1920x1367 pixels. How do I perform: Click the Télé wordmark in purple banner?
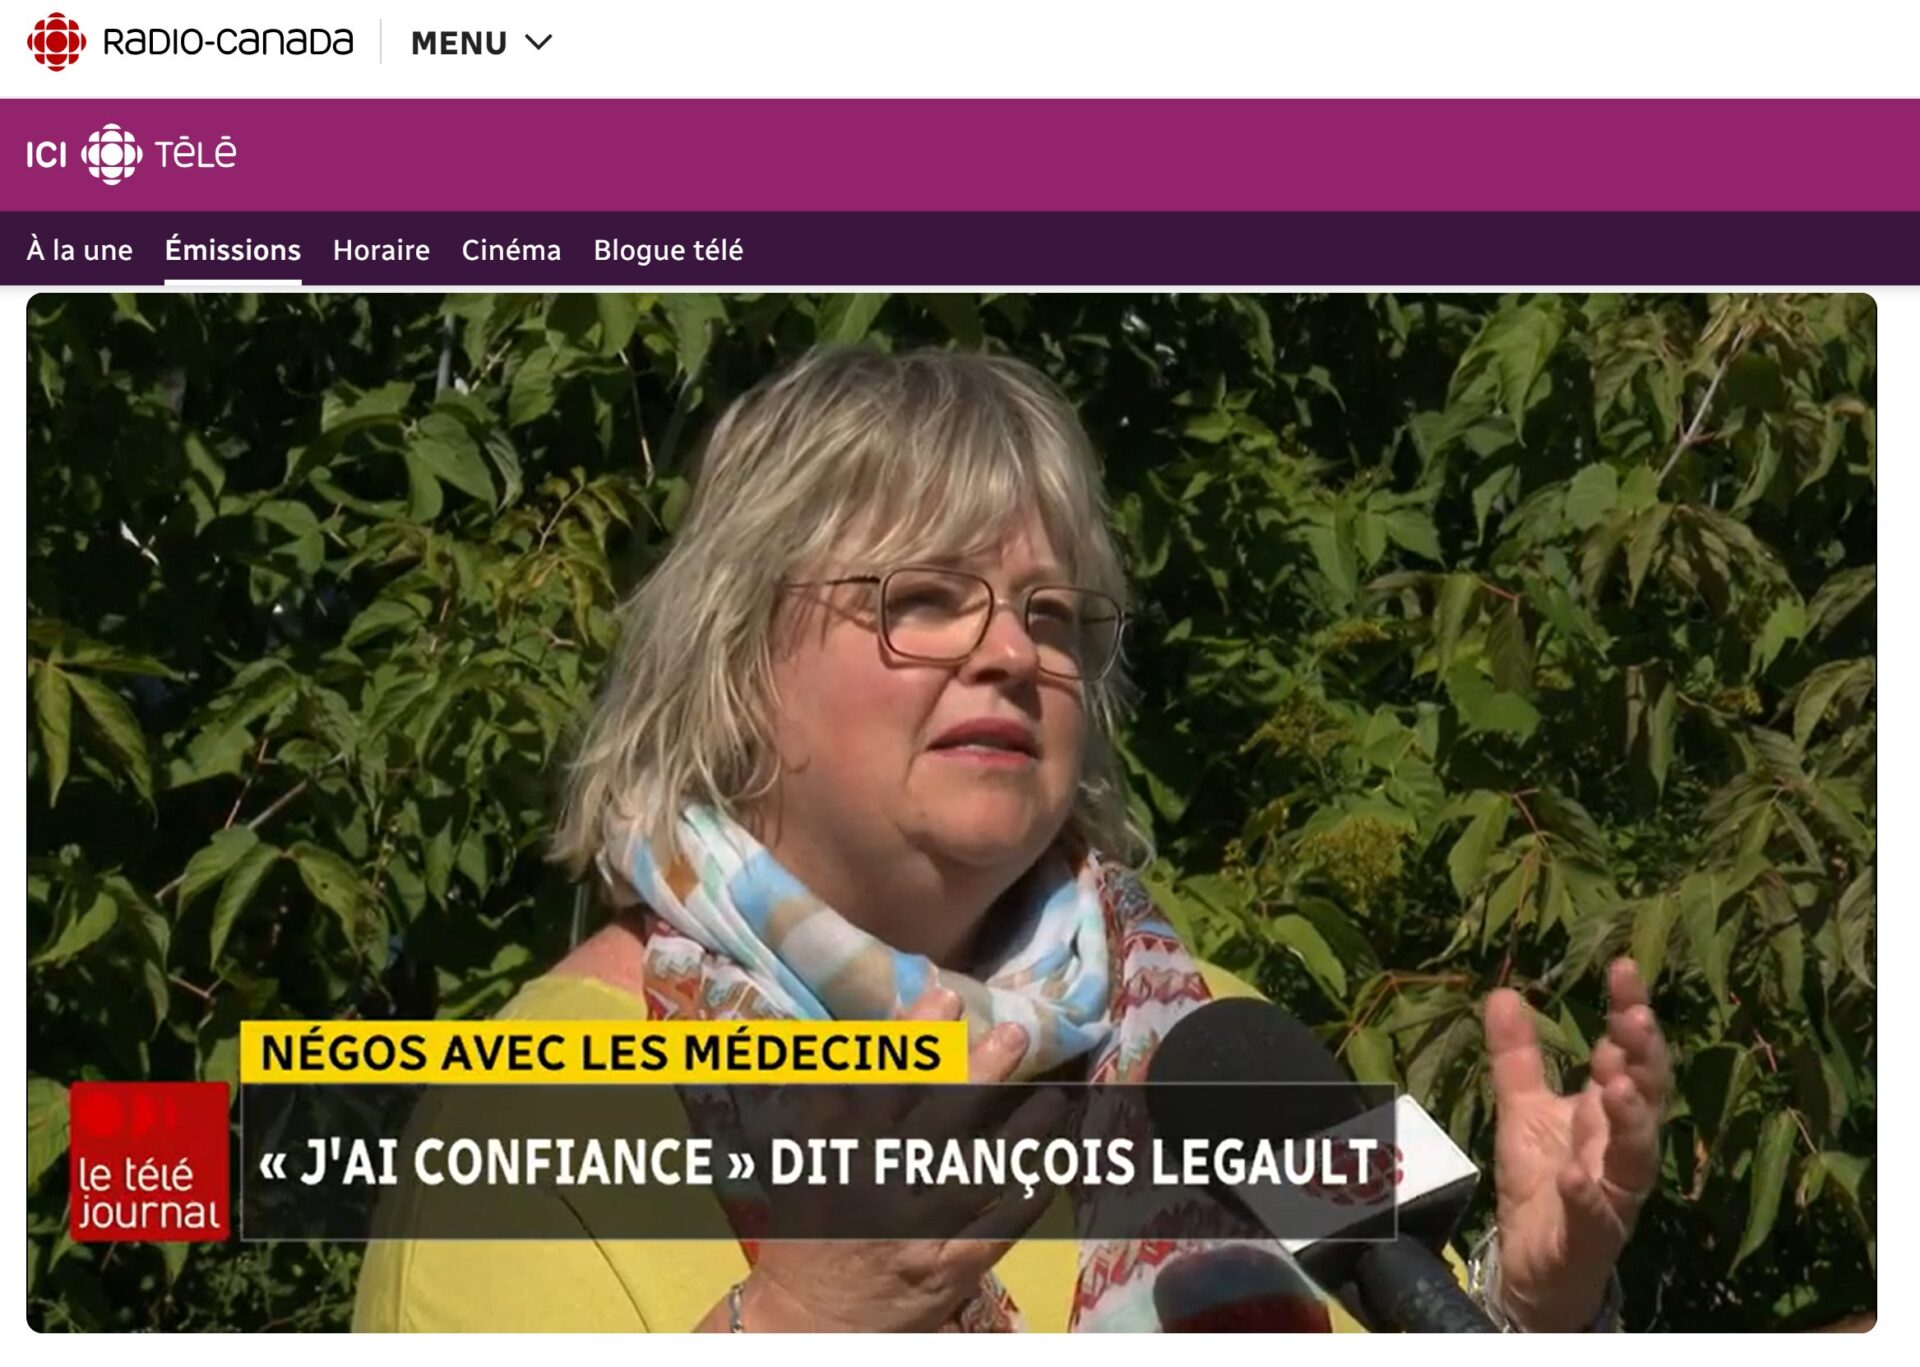pyautogui.click(x=195, y=153)
